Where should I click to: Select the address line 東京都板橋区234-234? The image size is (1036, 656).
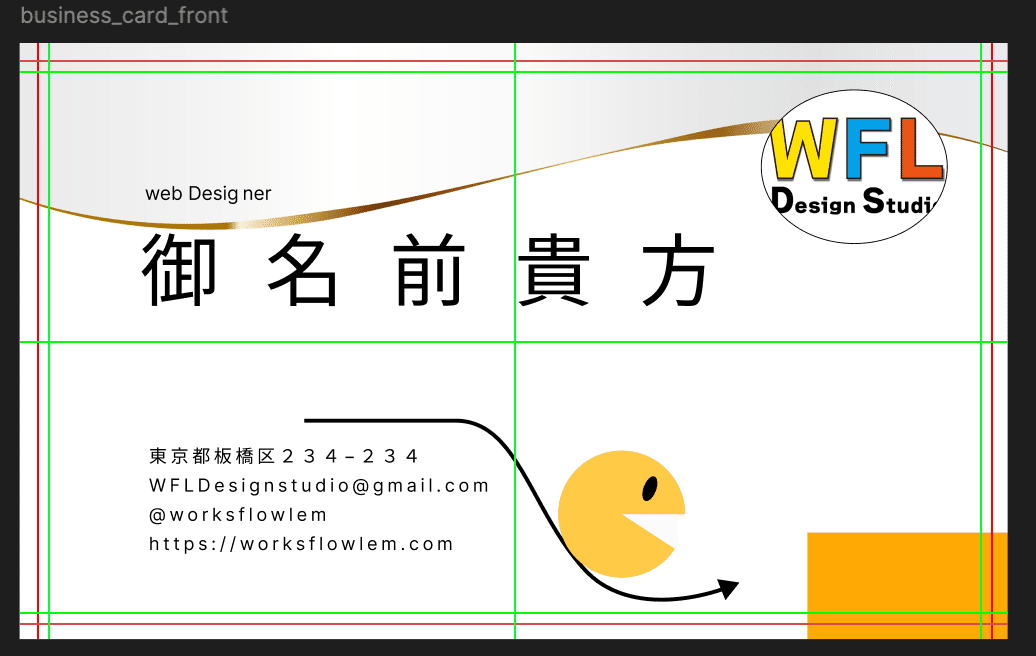(283, 456)
